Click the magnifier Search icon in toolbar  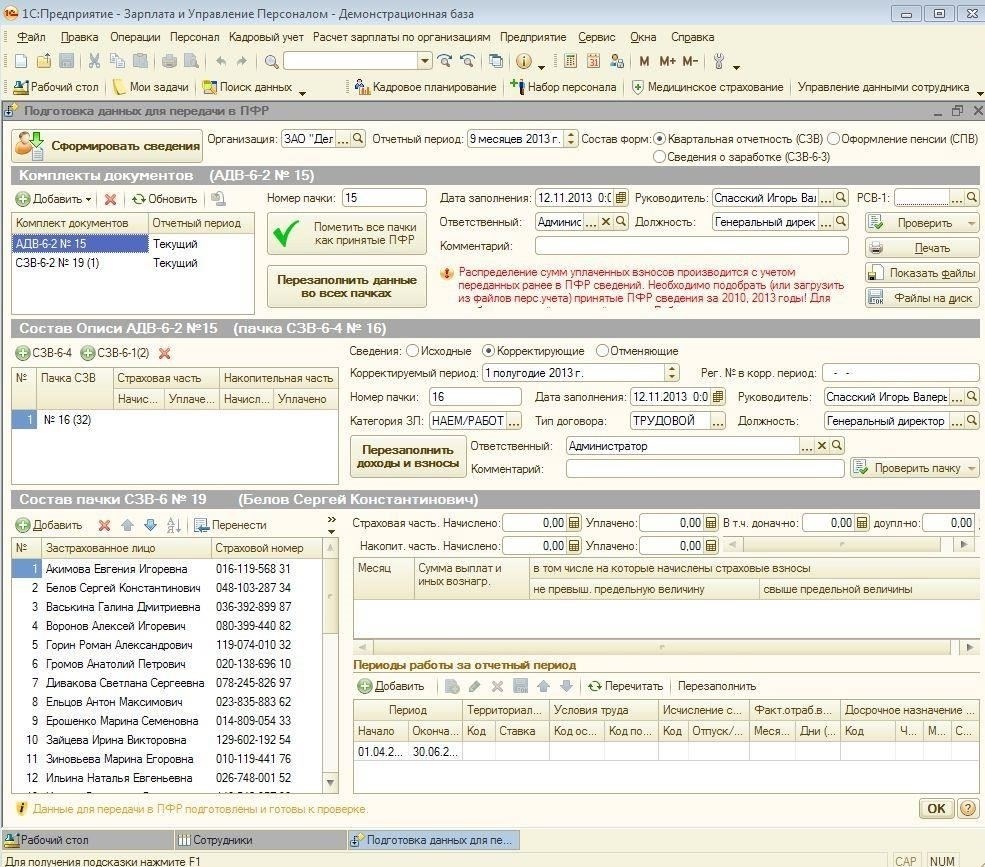coord(271,61)
